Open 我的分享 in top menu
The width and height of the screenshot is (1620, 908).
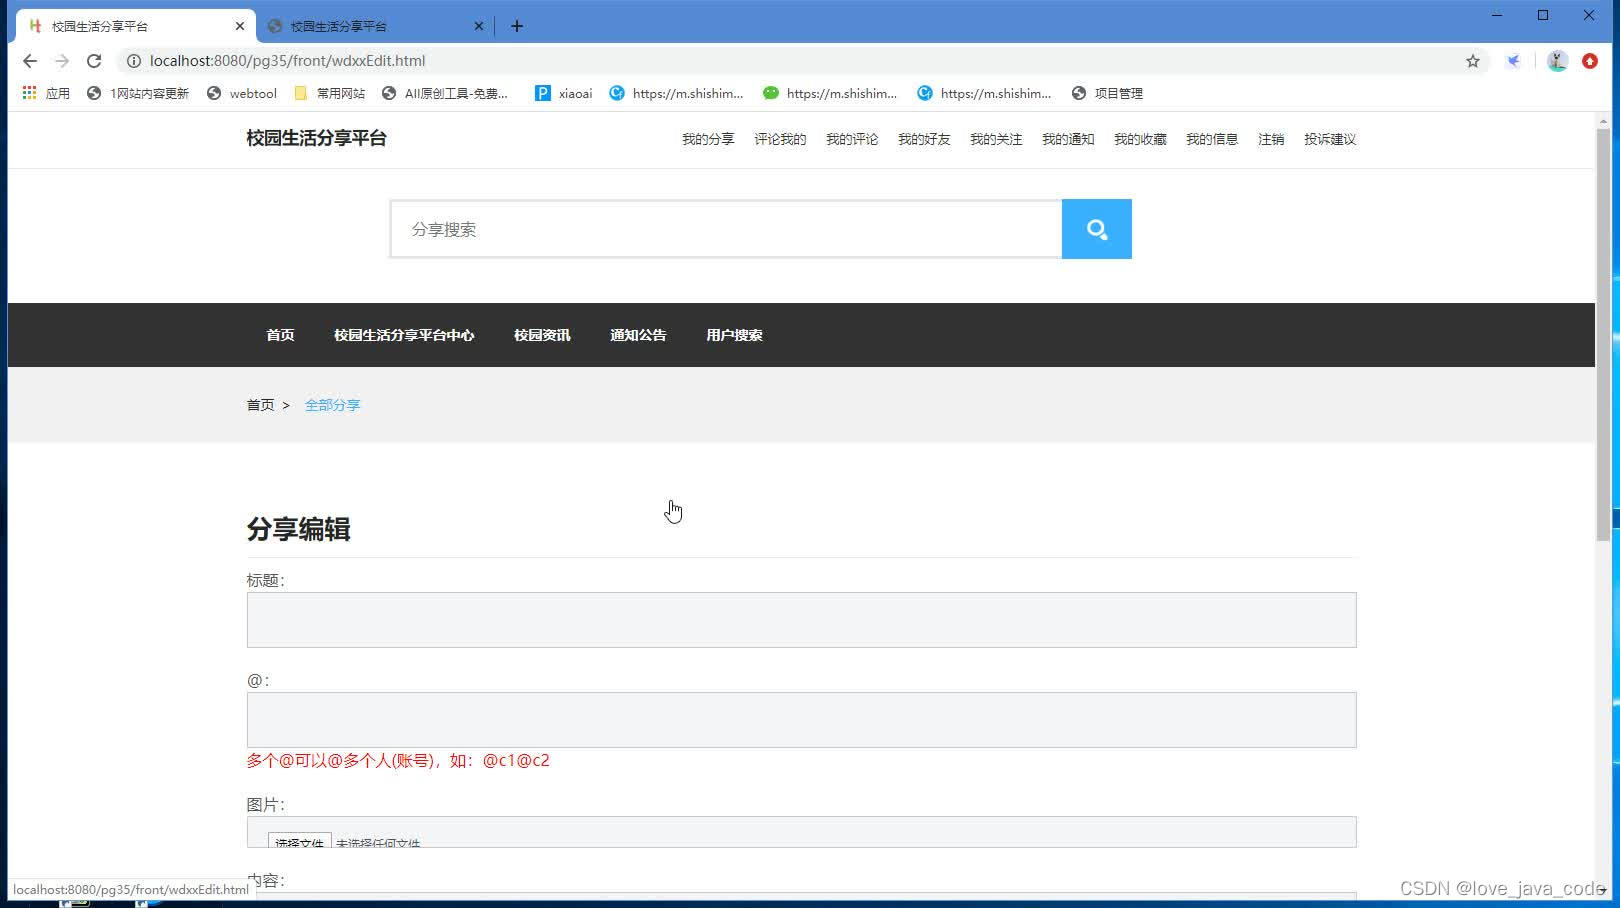pyautogui.click(x=708, y=139)
